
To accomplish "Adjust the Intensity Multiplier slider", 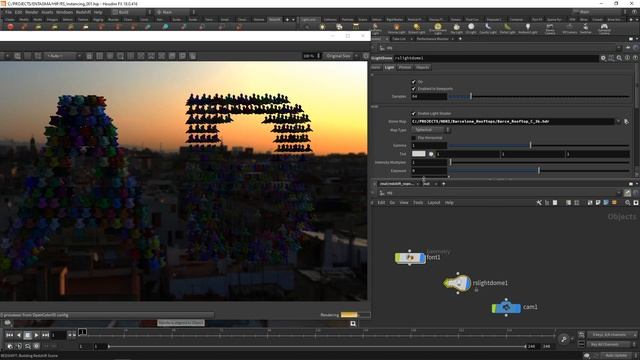I will click(x=539, y=162).
